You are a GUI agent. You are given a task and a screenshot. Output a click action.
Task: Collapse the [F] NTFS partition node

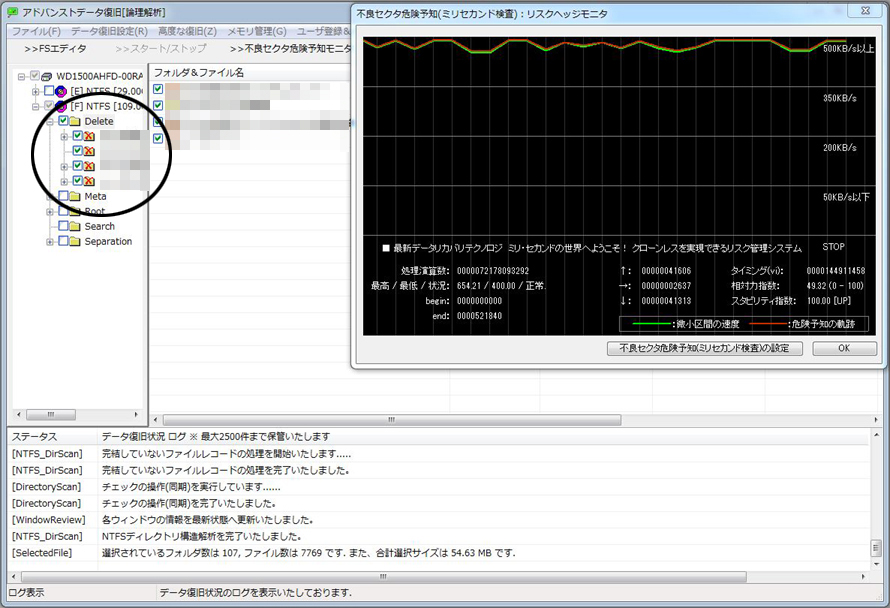tap(36, 106)
